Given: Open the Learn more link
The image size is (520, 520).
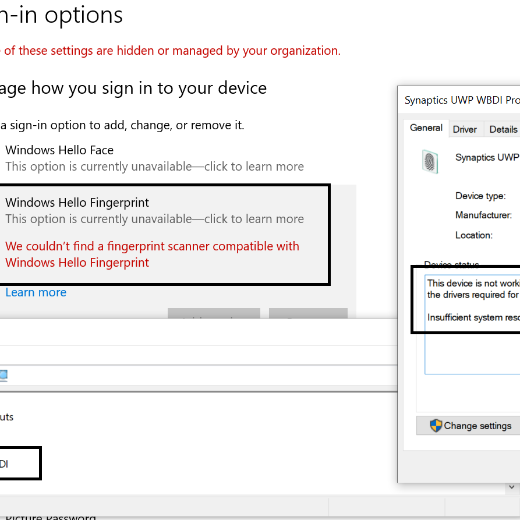Looking at the screenshot, I should [36, 292].
